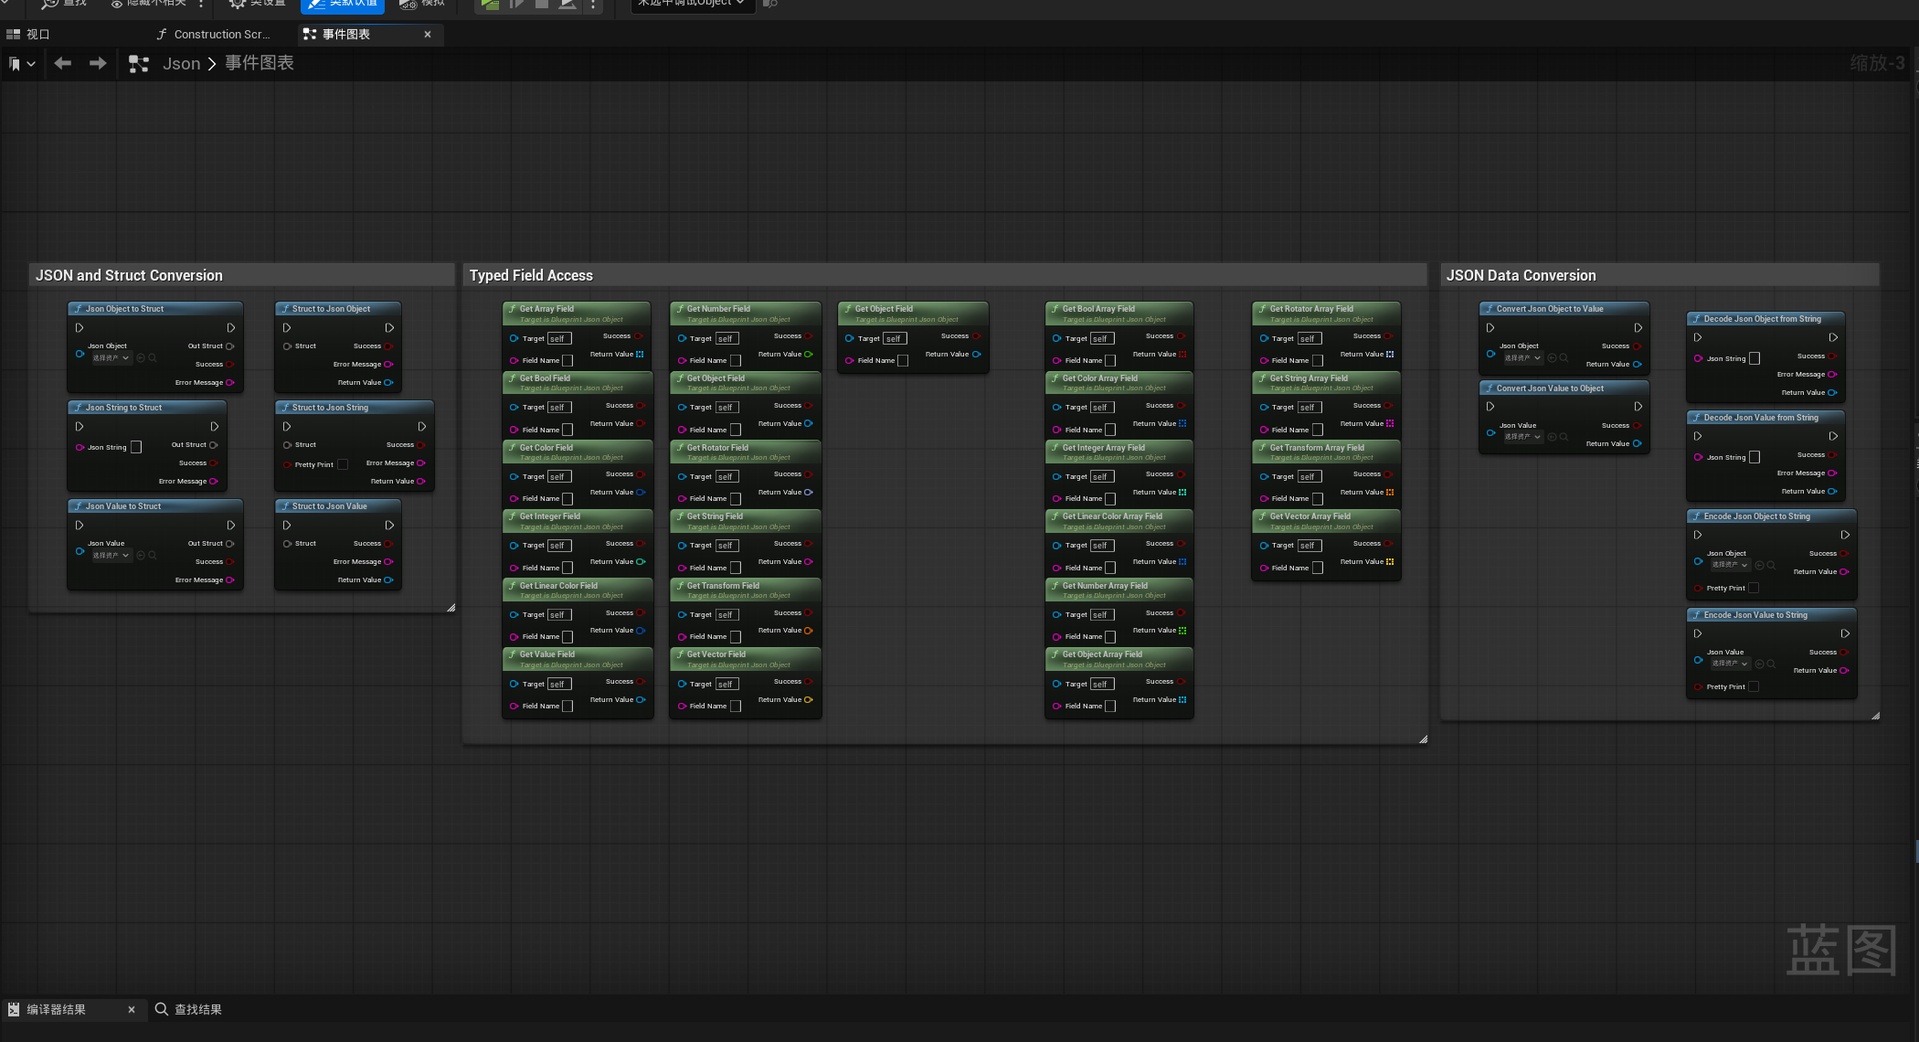Screen dimensions: 1919x1042
Task: Close the 编译器结果 panel tab
Action: click(x=131, y=1010)
